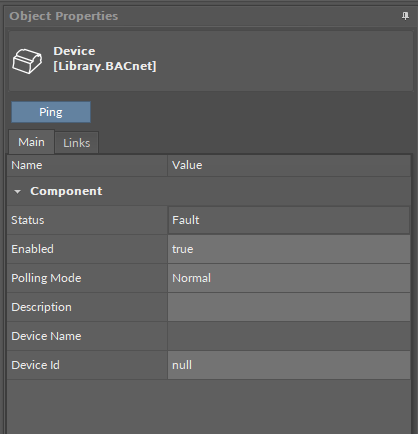The width and height of the screenshot is (418, 434).
Task: Select the Device Id row label
Action: click(35, 365)
